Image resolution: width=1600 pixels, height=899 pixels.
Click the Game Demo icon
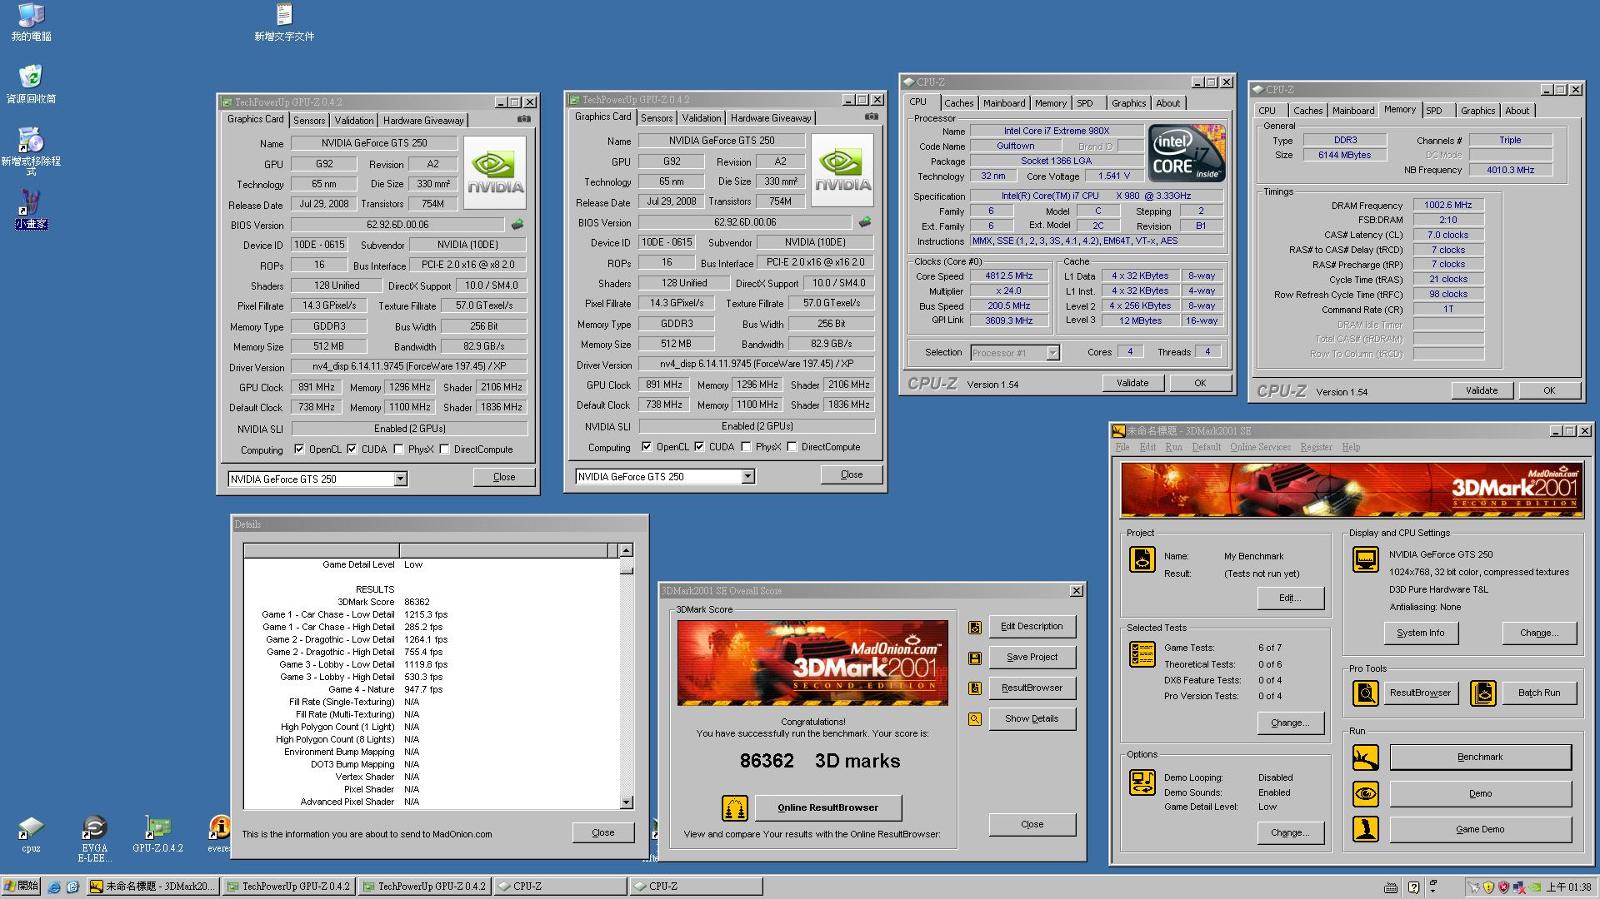point(1365,829)
